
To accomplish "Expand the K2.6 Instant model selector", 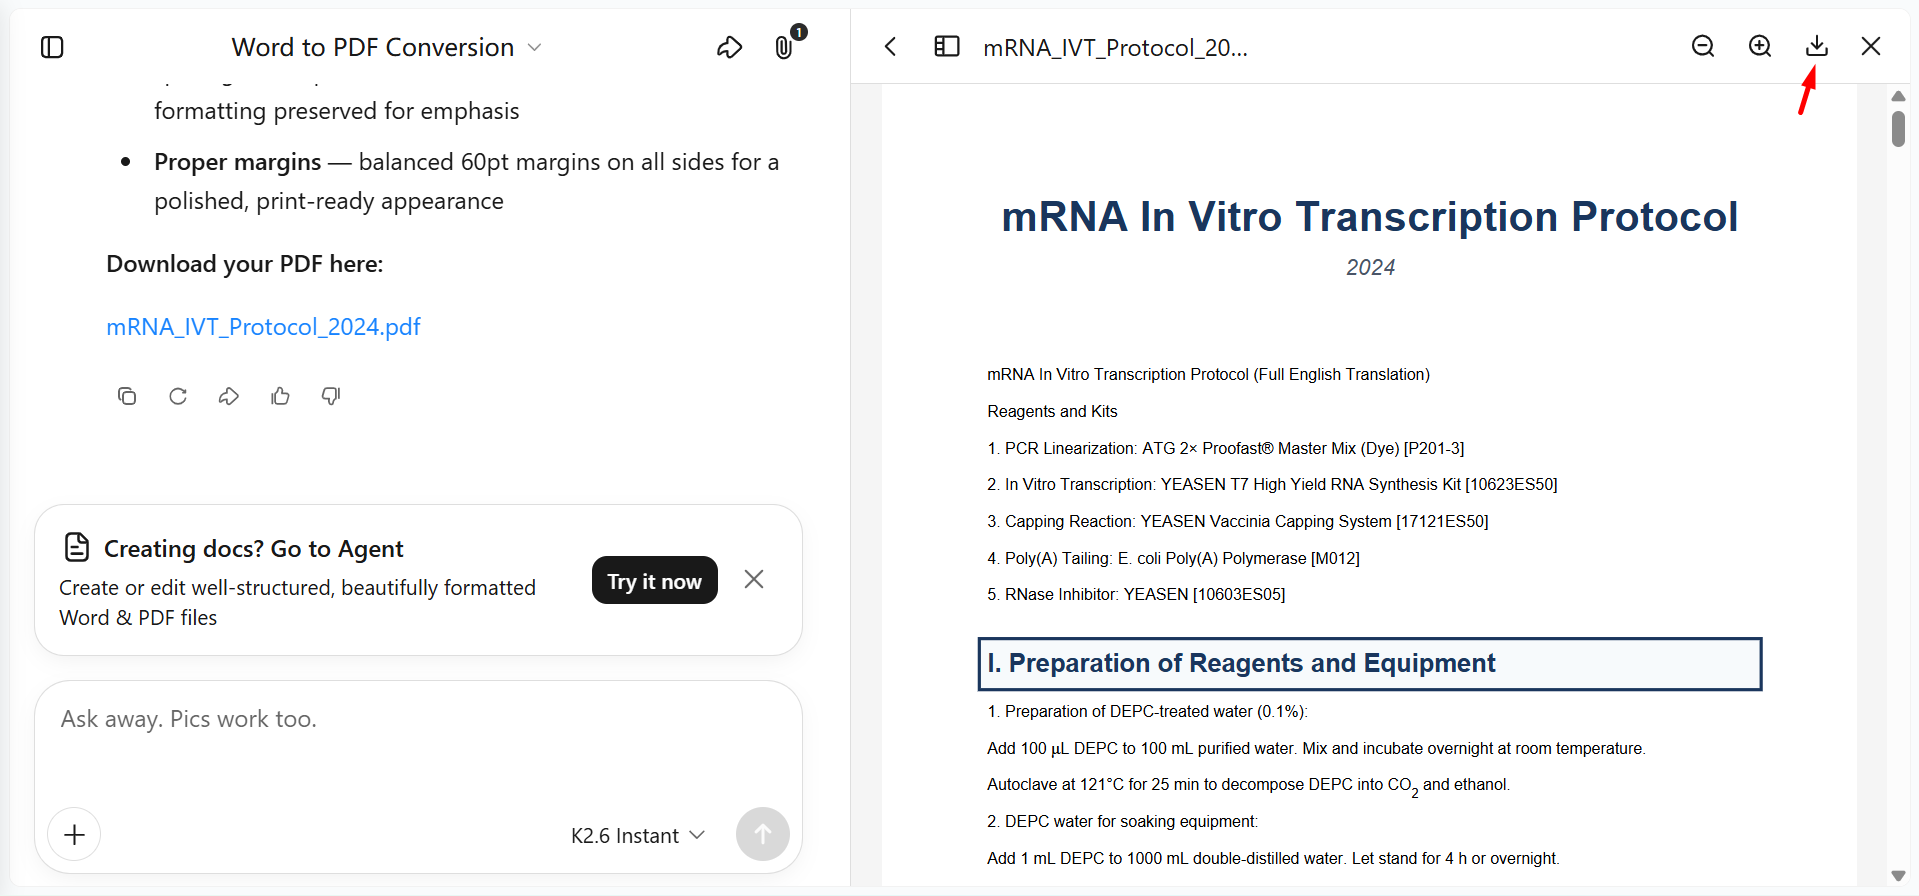I will 638,835.
